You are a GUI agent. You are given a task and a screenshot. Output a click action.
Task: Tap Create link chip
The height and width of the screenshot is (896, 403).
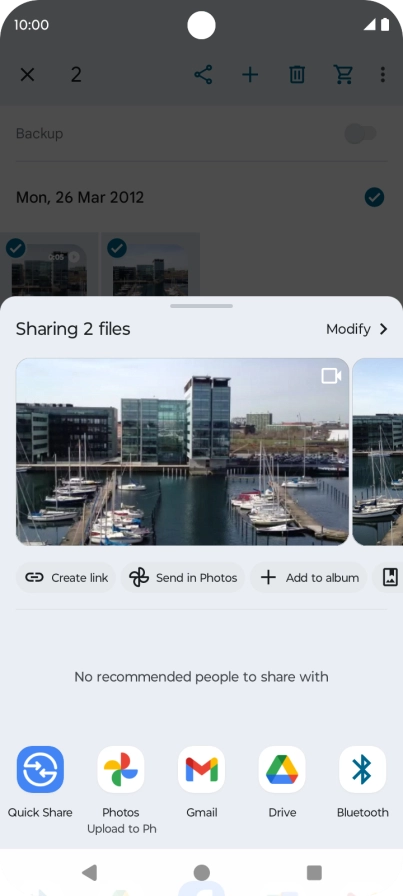click(x=66, y=578)
